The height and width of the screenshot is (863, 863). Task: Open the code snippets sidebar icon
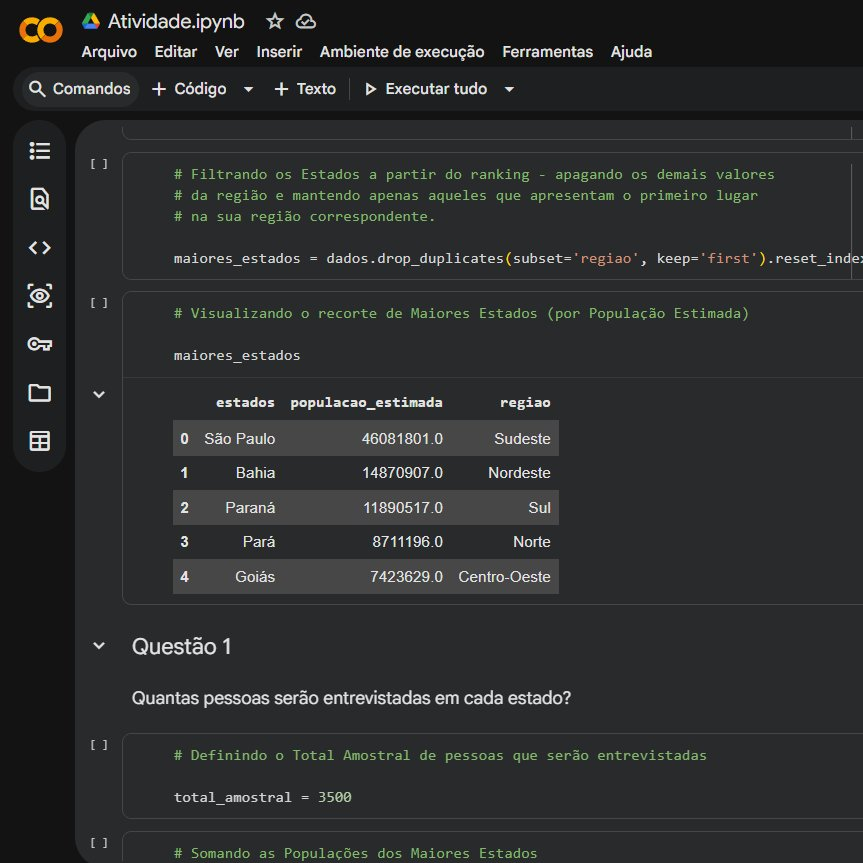(40, 247)
